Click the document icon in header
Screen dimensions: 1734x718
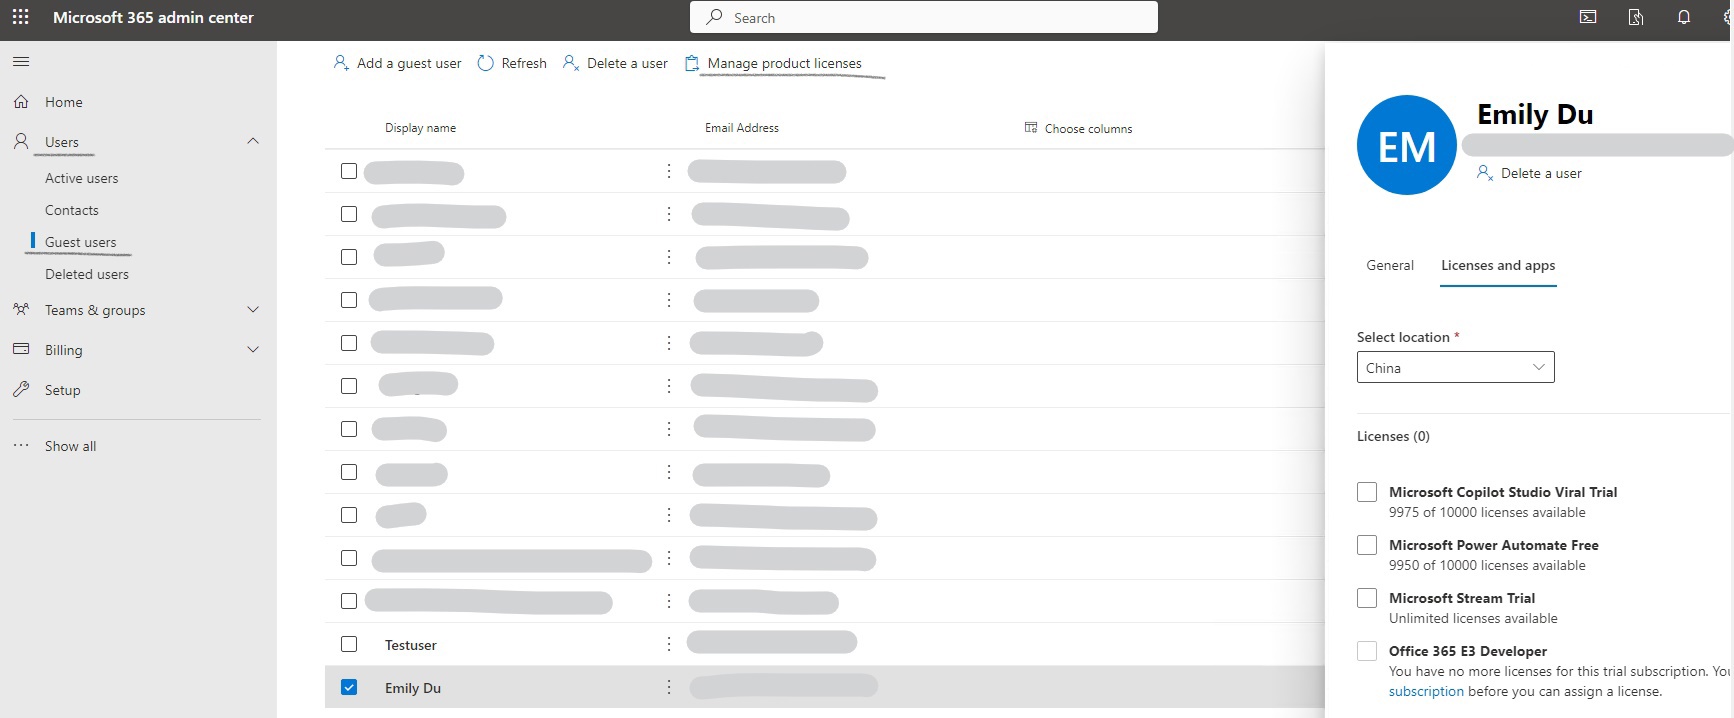click(1636, 17)
